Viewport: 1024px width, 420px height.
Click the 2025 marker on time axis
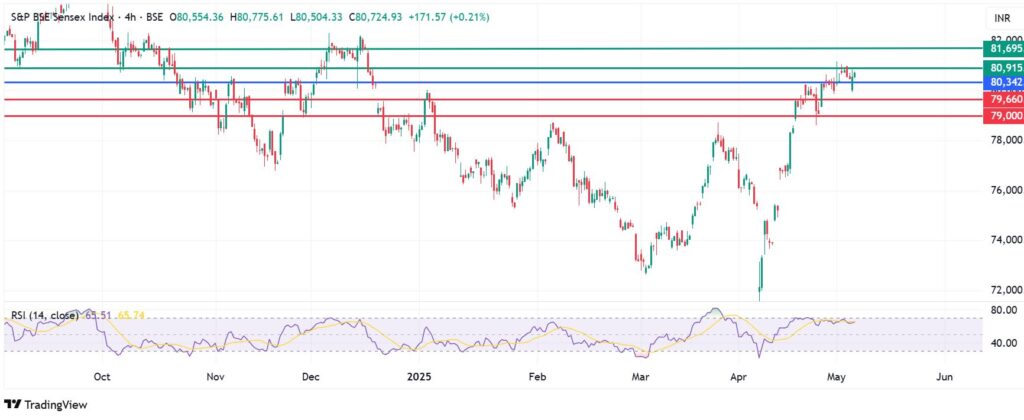click(416, 378)
